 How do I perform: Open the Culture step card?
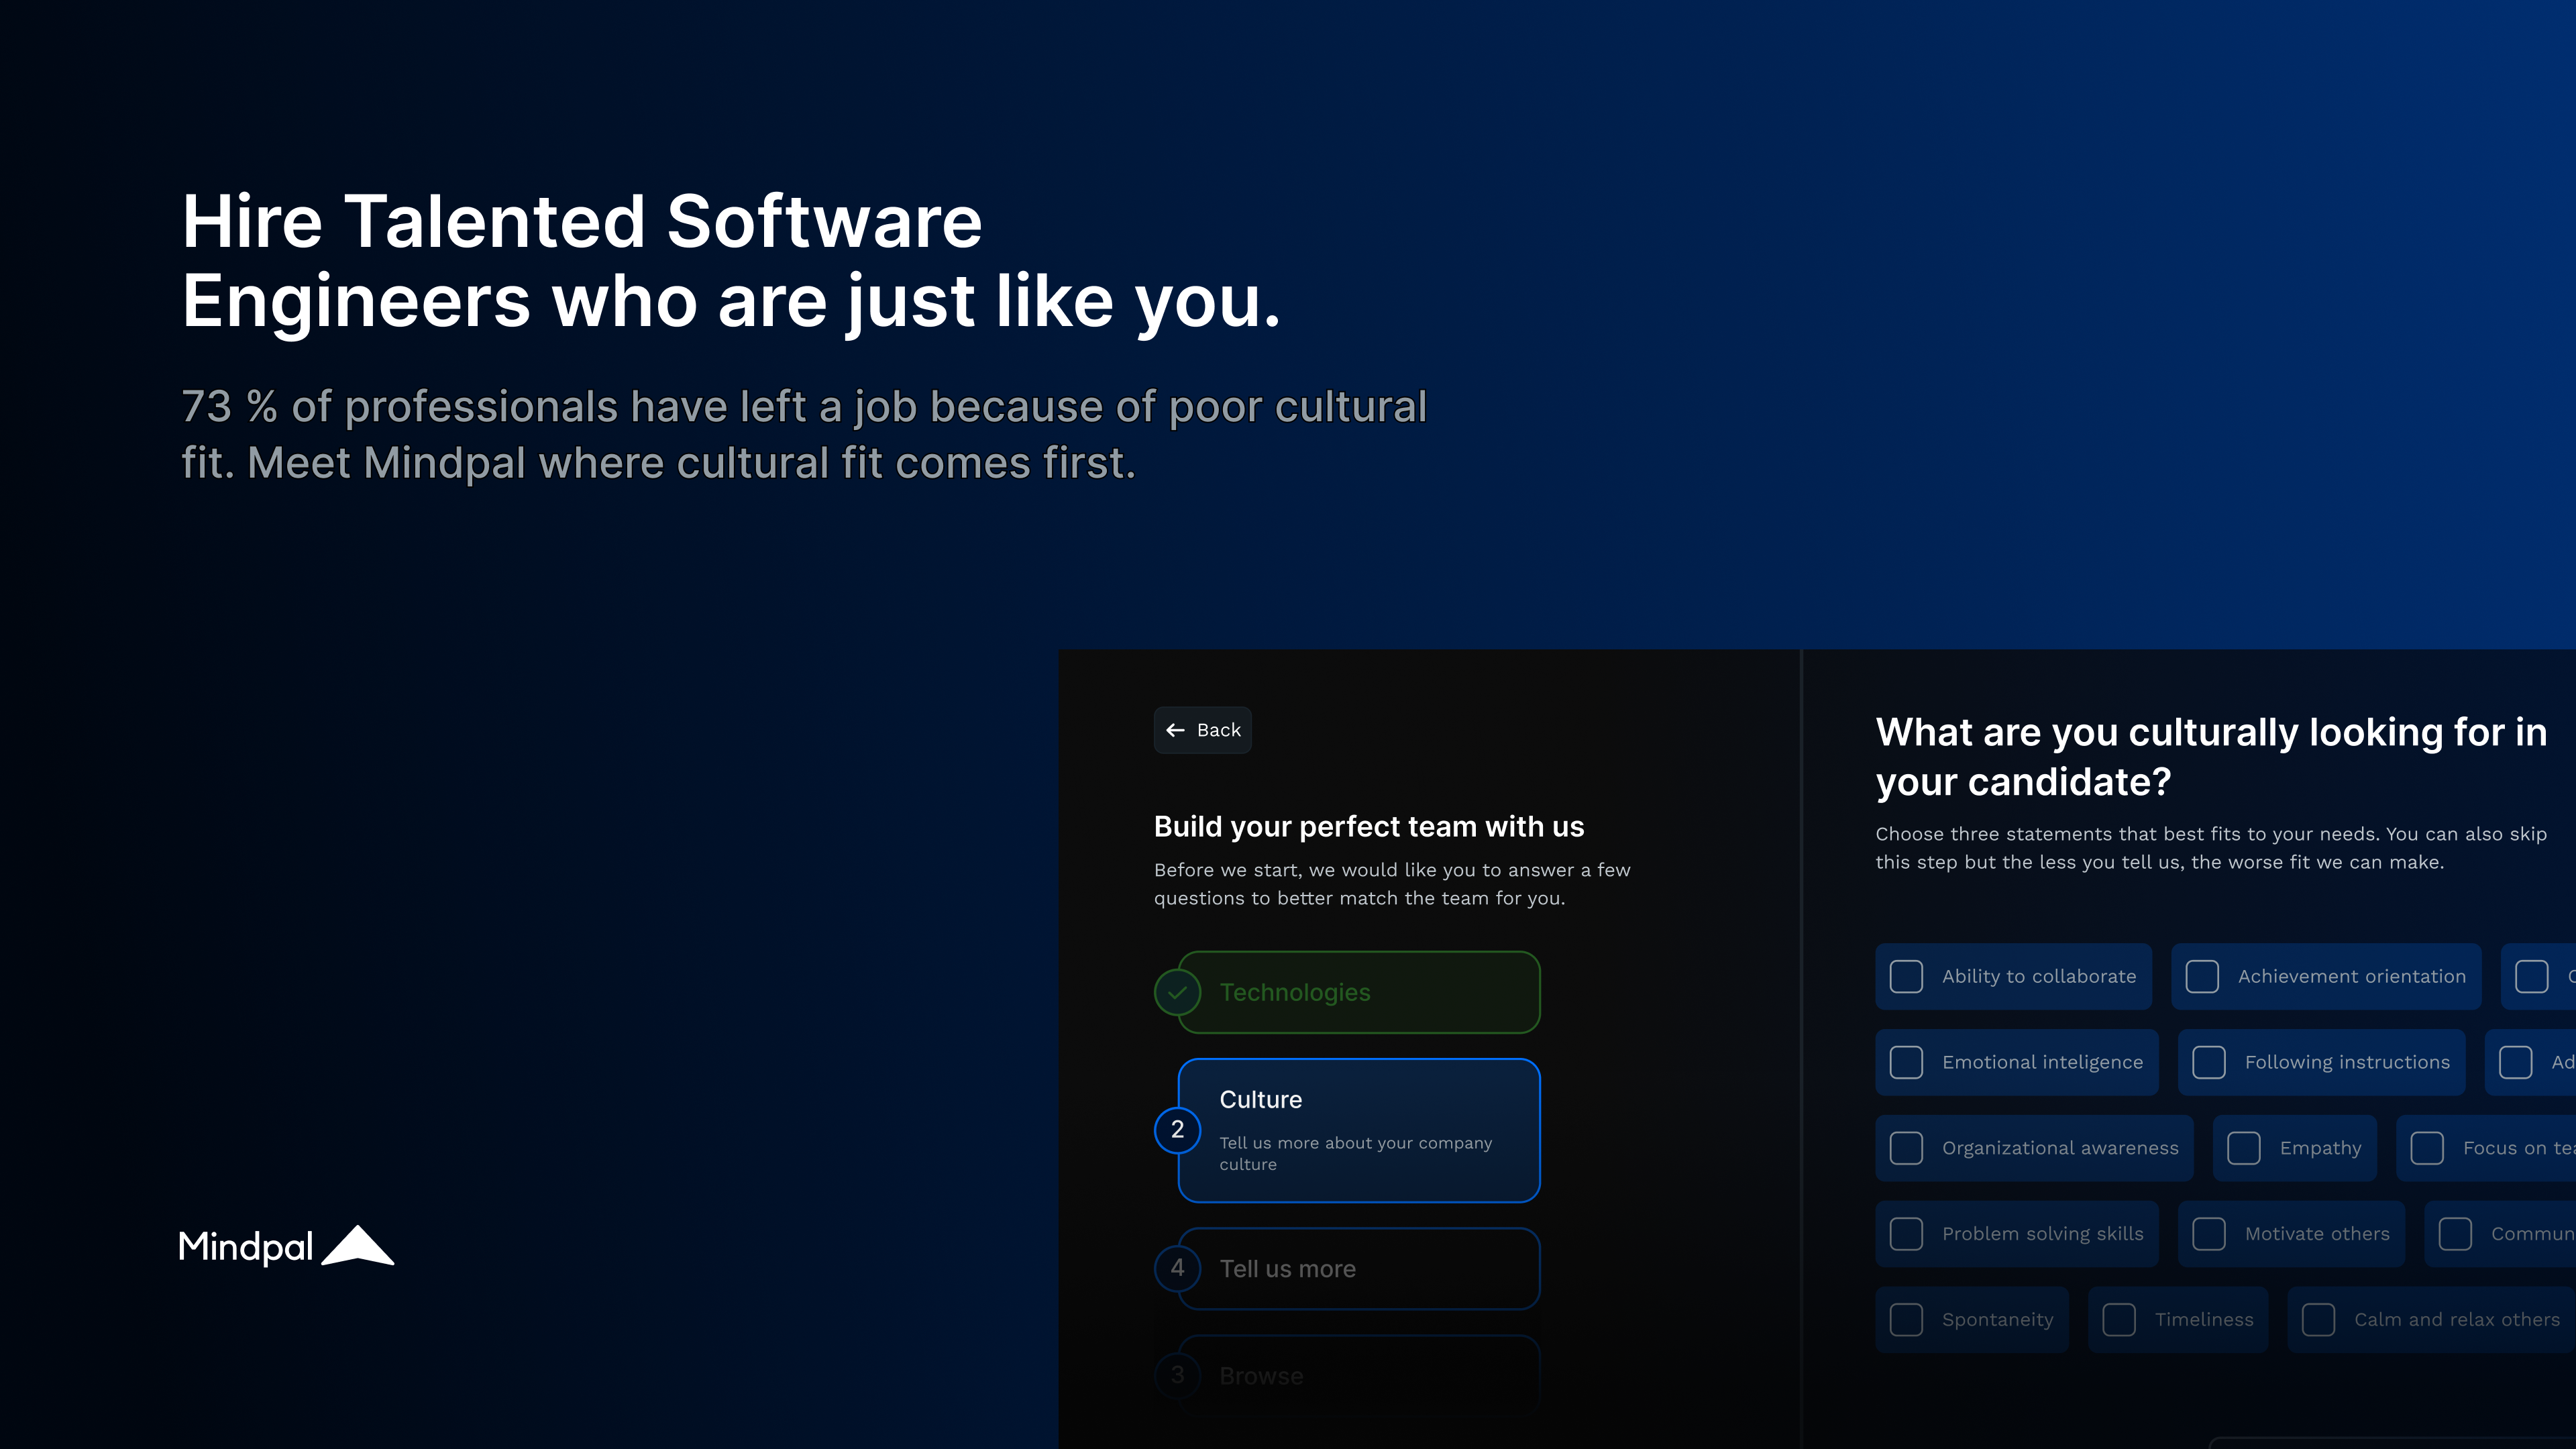click(1359, 1130)
